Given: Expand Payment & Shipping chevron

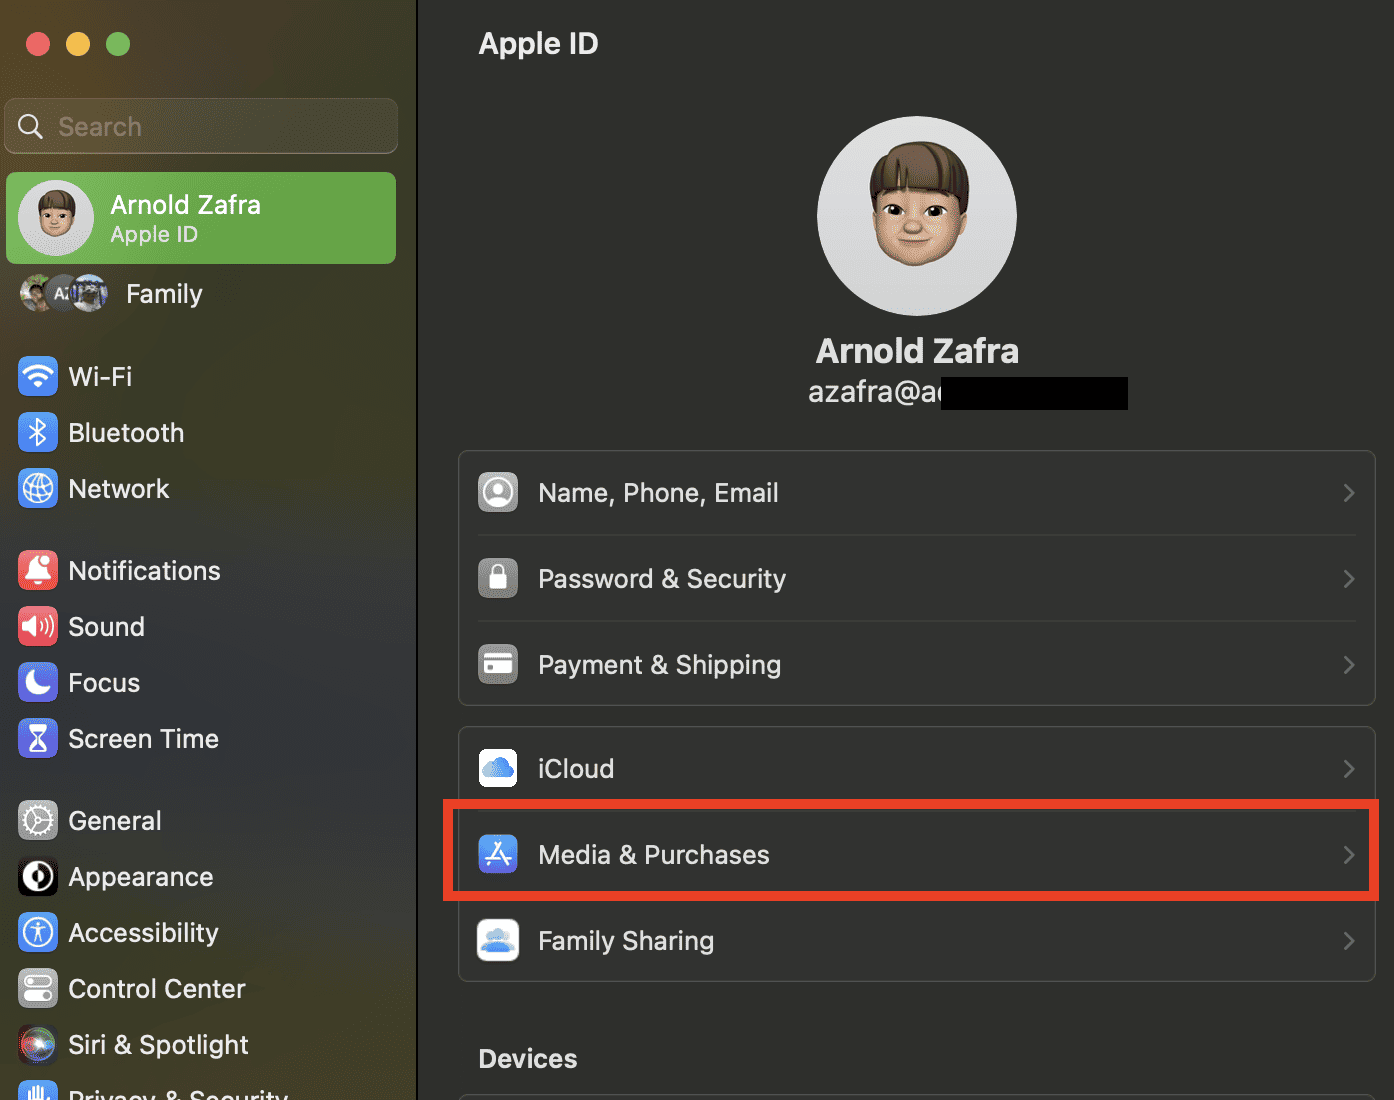Looking at the screenshot, I should [x=1348, y=665].
